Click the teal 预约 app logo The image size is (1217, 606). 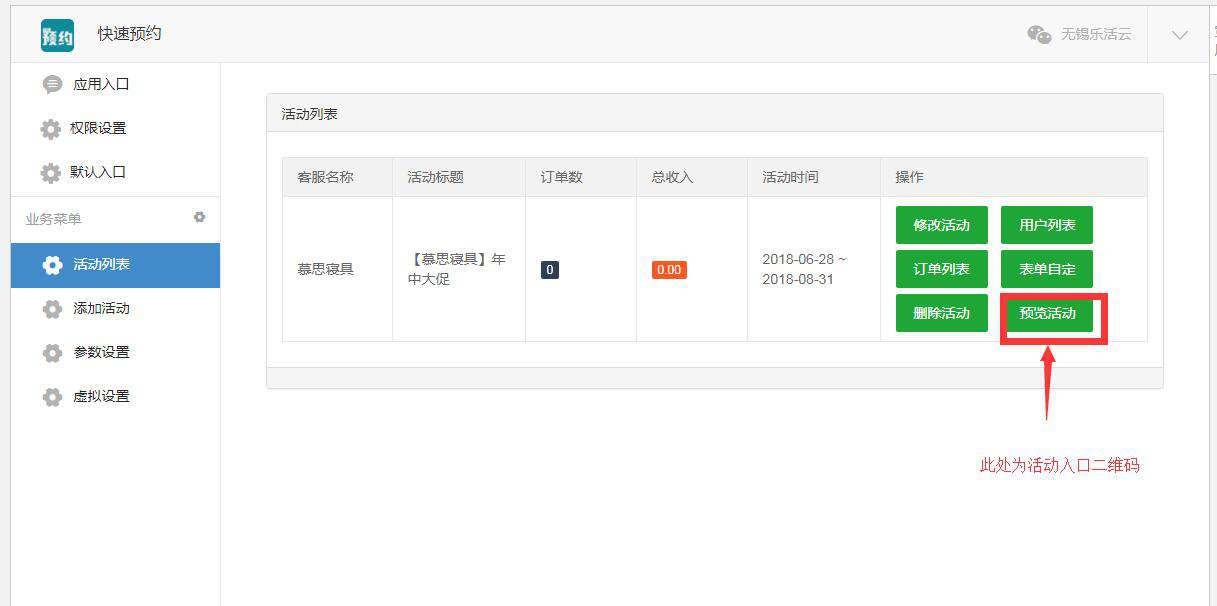pyautogui.click(x=55, y=34)
